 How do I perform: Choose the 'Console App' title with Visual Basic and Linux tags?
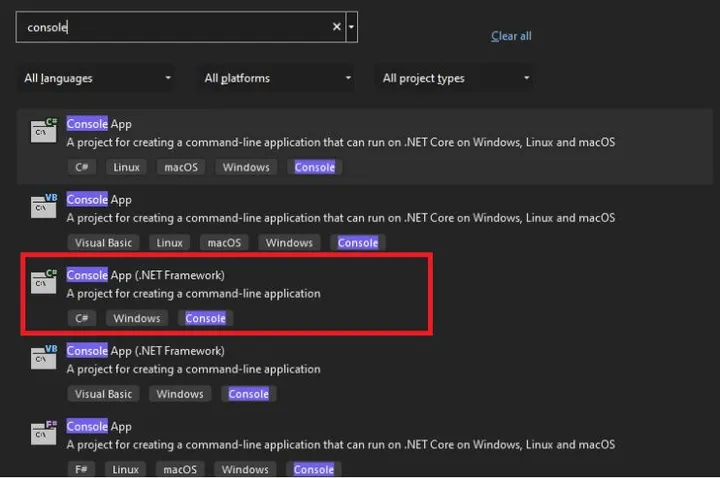(99, 199)
